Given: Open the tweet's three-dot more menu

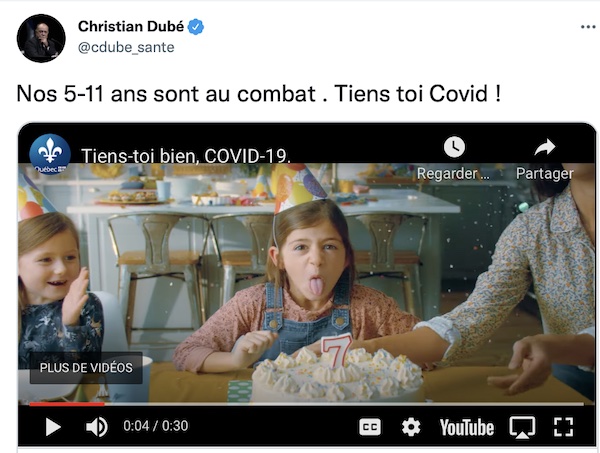Looking at the screenshot, I should coord(588,27).
